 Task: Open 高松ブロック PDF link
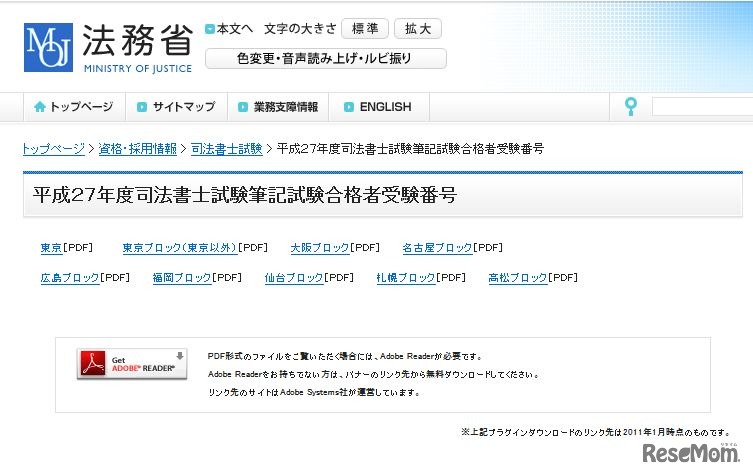518,278
